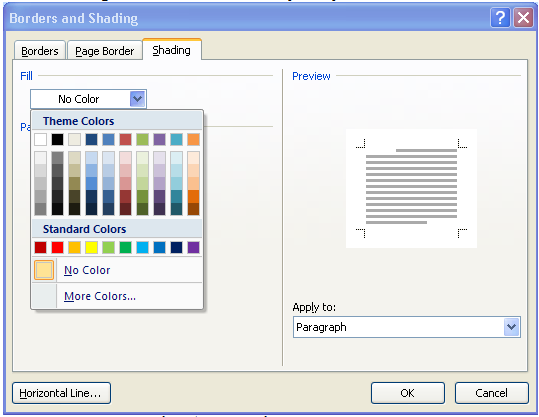Viewport: 539px width, 417px height.
Task: Pick the orange theme color swatch
Action: (194, 140)
